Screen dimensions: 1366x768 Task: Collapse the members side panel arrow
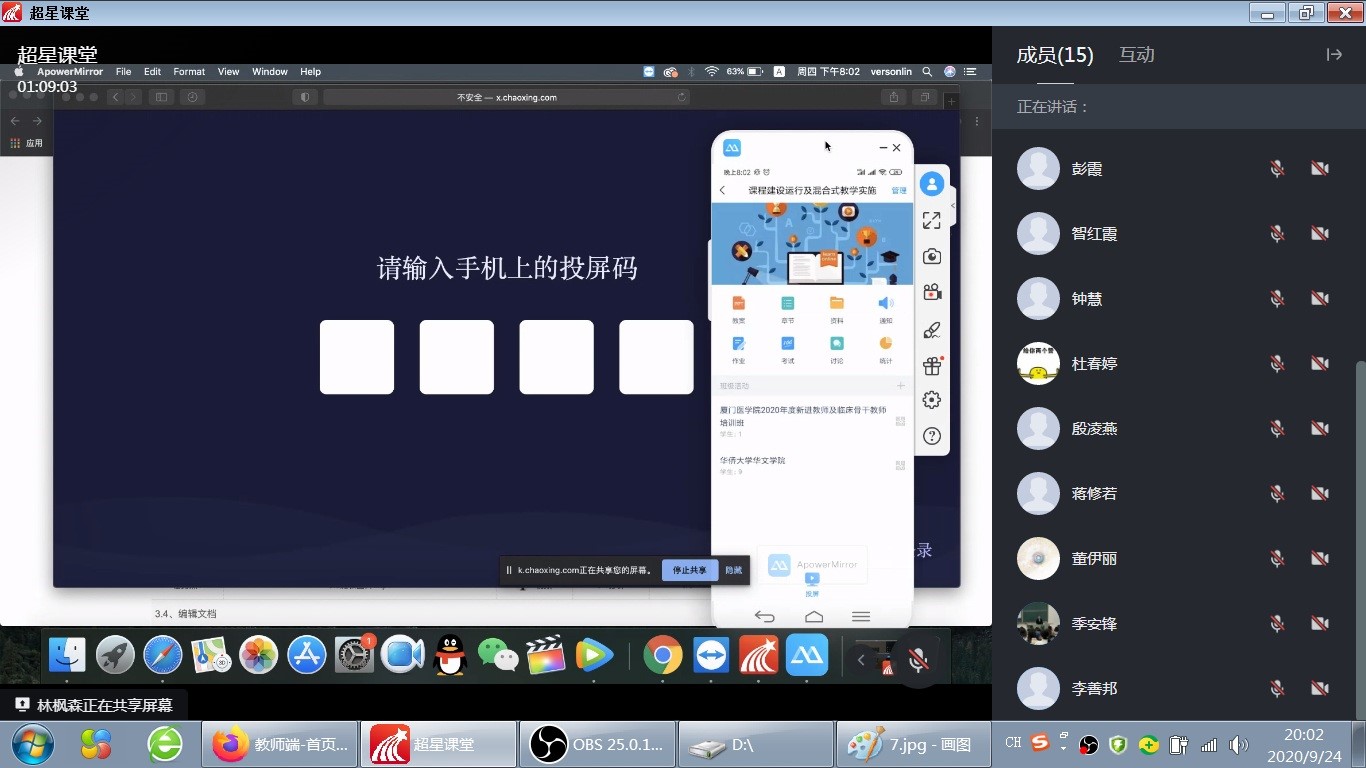(1334, 55)
